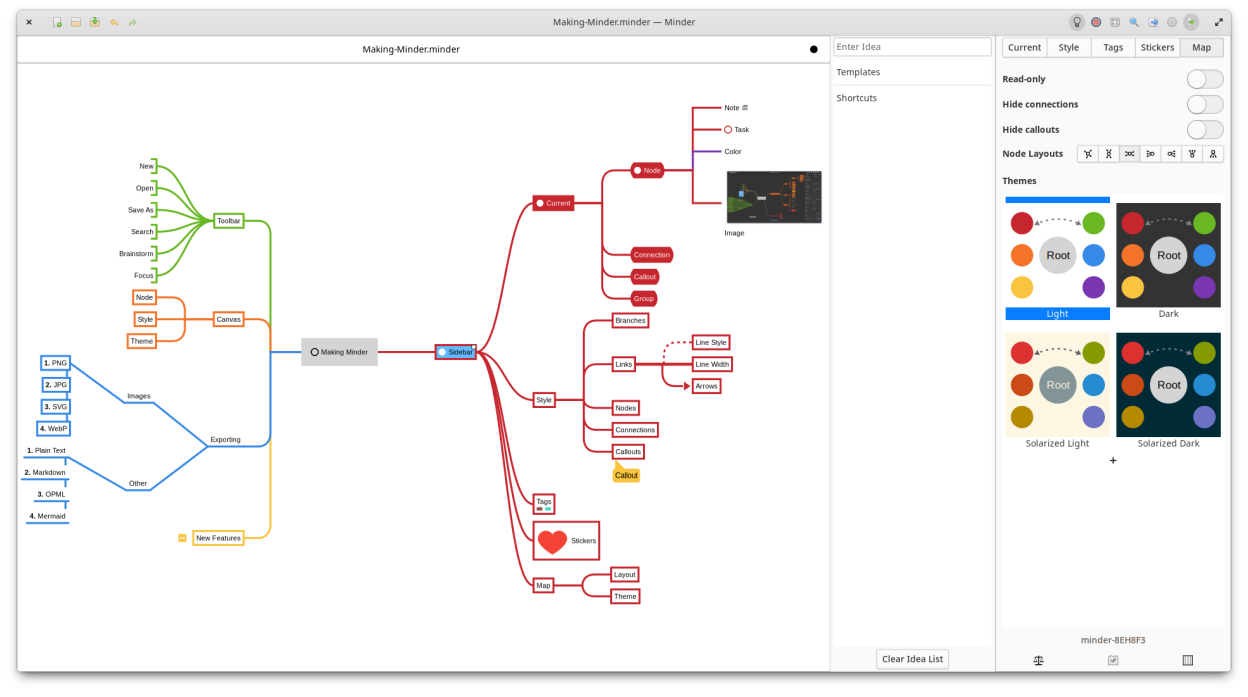Select the Solarized Dark theme

click(x=1168, y=385)
